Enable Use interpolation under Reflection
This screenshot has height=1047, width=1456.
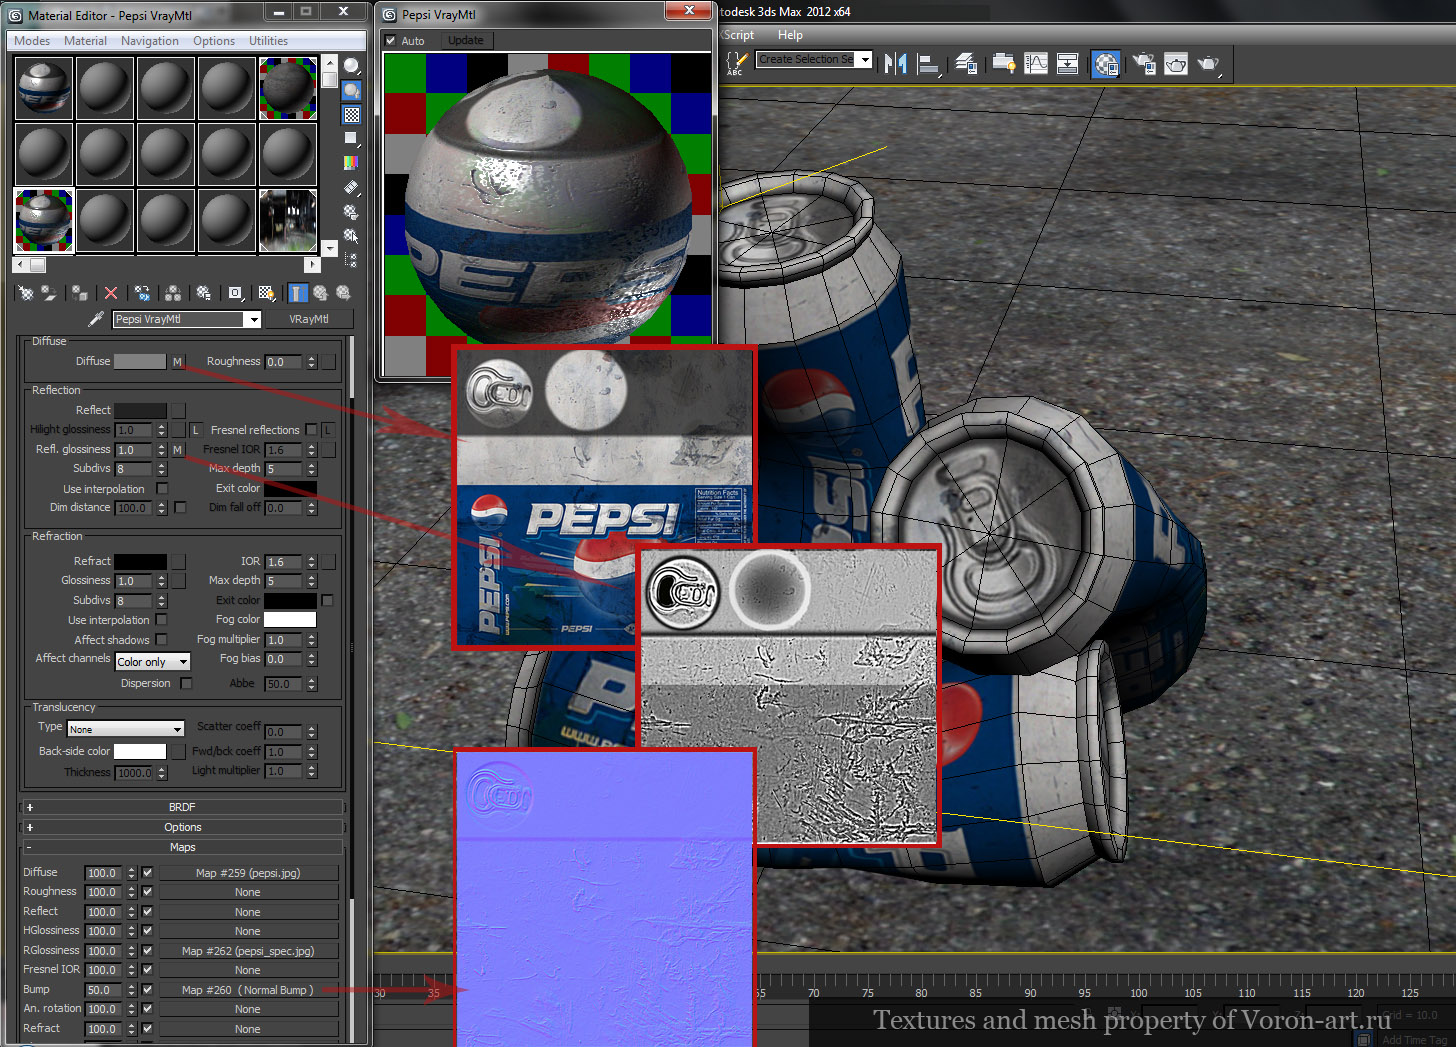click(x=162, y=489)
